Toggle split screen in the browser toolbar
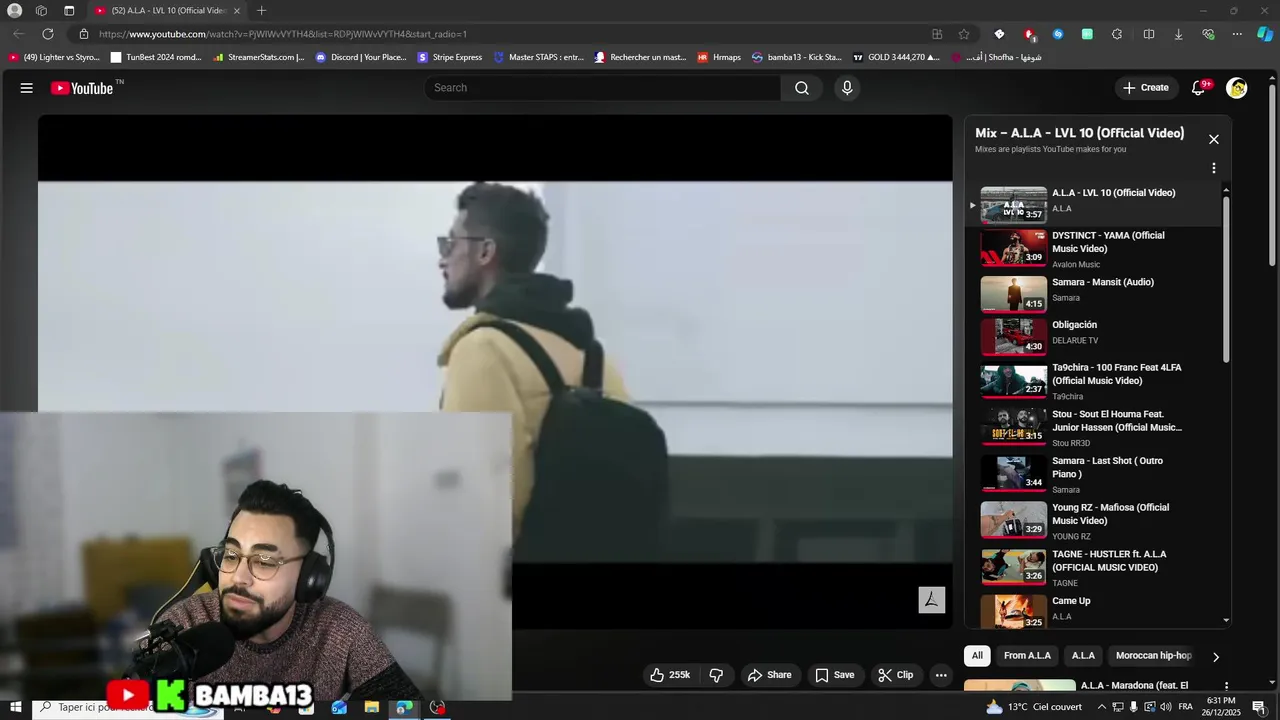The width and height of the screenshot is (1280, 720). 1149,34
